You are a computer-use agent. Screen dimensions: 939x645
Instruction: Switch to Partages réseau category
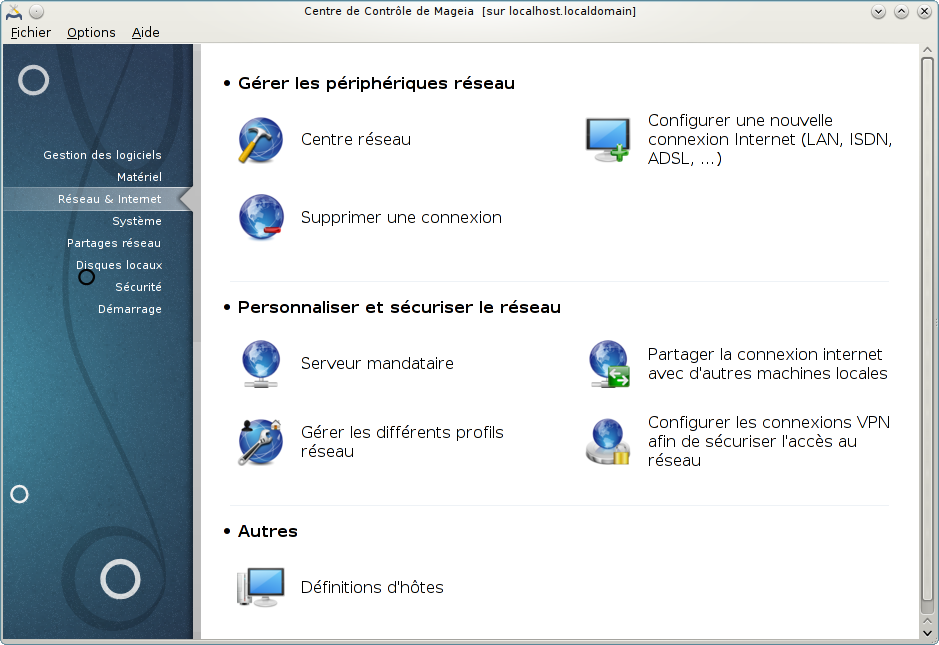click(x=114, y=243)
